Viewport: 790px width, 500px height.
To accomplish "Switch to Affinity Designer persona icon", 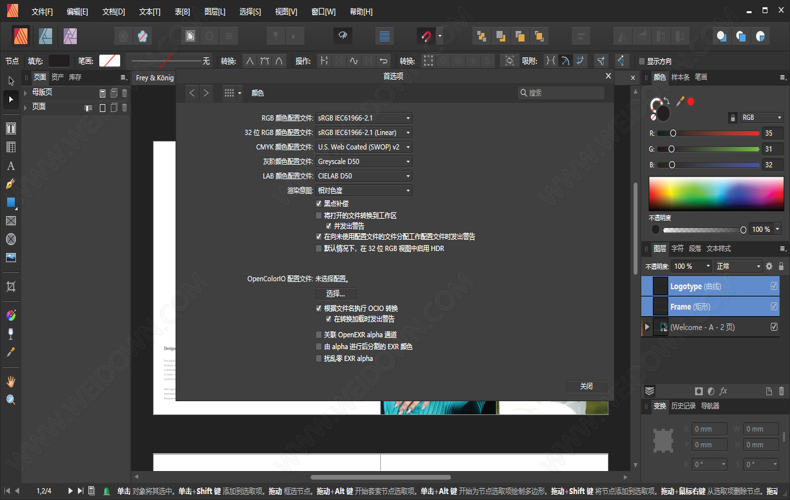I will pyautogui.click(x=45, y=36).
